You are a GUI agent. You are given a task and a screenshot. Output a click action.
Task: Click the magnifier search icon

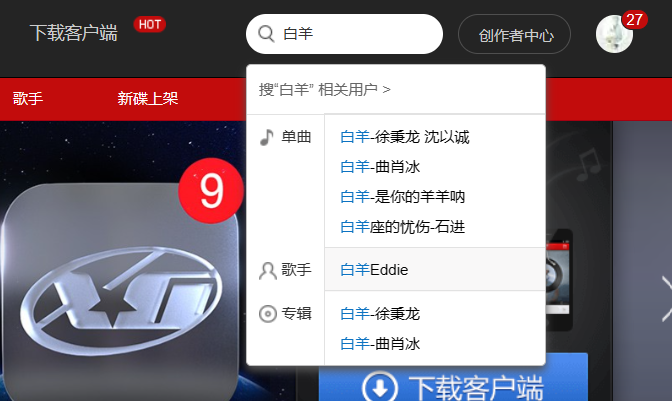tap(266, 33)
